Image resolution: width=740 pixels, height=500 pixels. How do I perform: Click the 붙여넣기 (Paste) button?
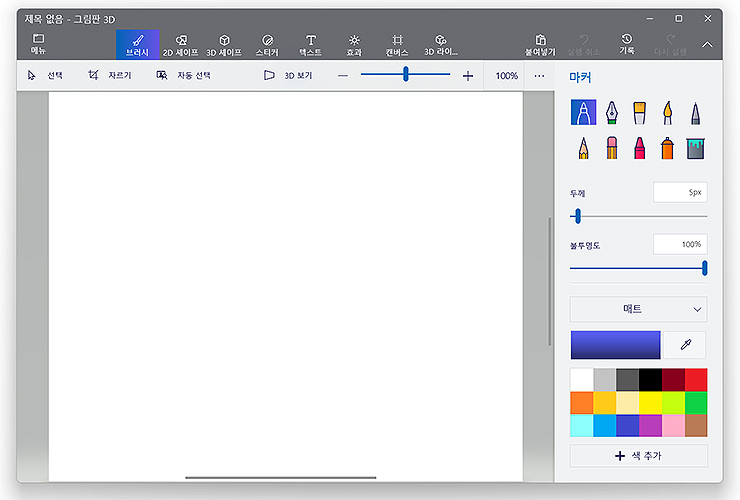[x=540, y=45]
